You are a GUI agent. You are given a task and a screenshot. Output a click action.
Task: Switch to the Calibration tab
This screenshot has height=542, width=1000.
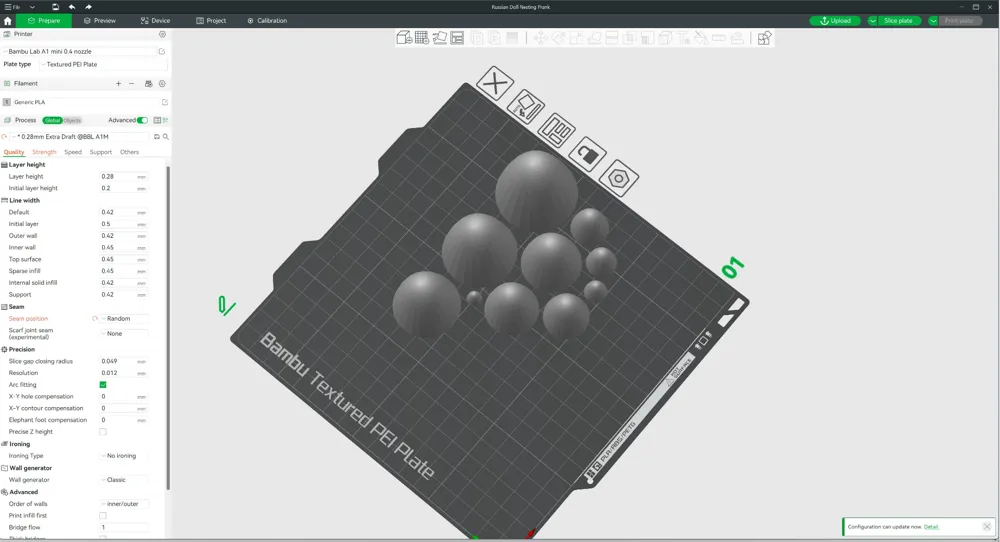click(267, 20)
